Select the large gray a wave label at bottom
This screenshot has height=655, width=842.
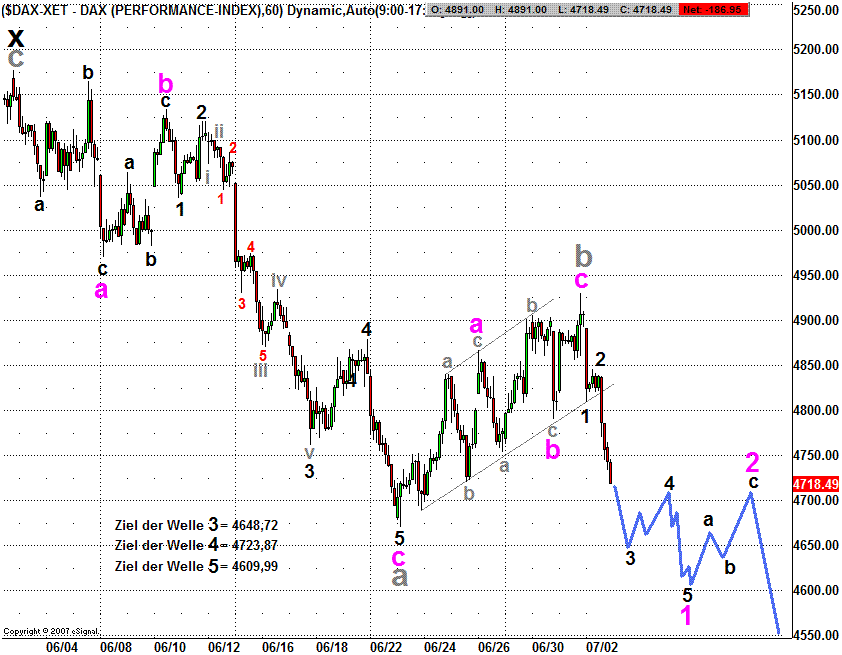click(x=399, y=577)
